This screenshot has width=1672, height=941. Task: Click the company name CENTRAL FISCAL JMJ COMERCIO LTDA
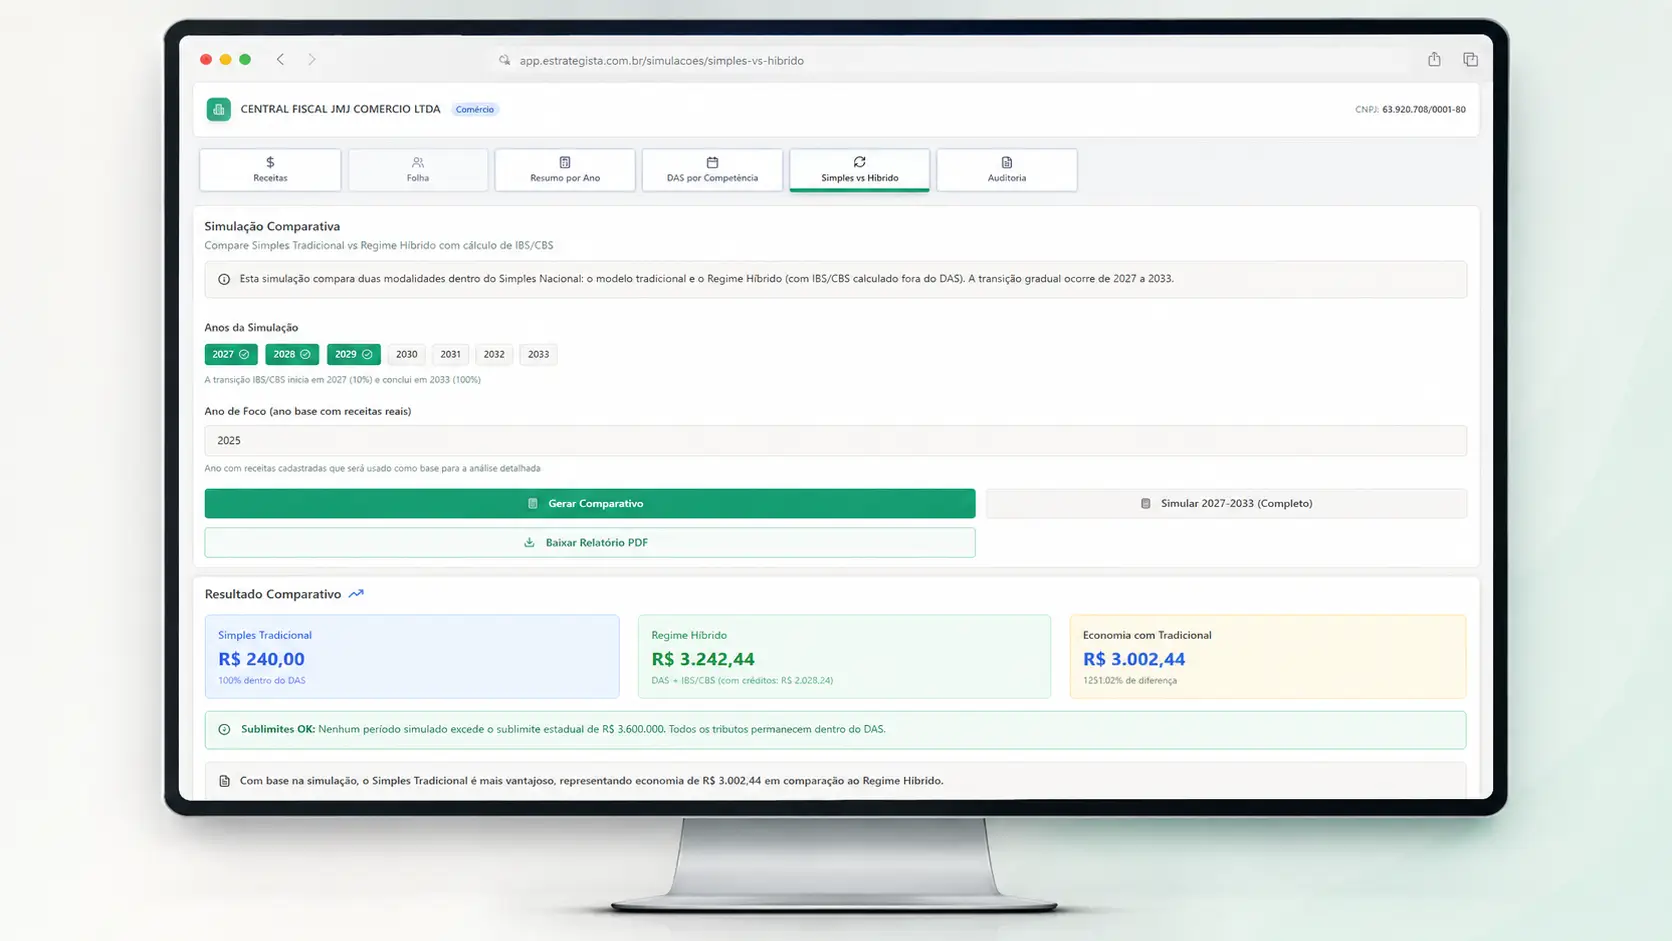(x=340, y=109)
